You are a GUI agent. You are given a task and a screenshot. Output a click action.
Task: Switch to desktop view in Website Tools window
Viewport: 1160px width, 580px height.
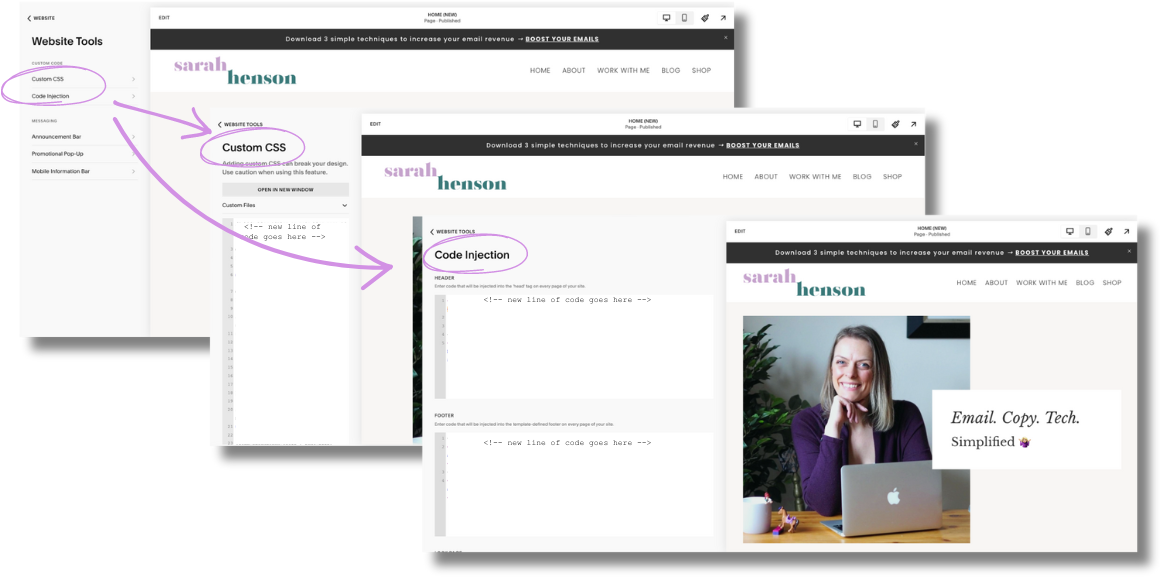tap(666, 18)
